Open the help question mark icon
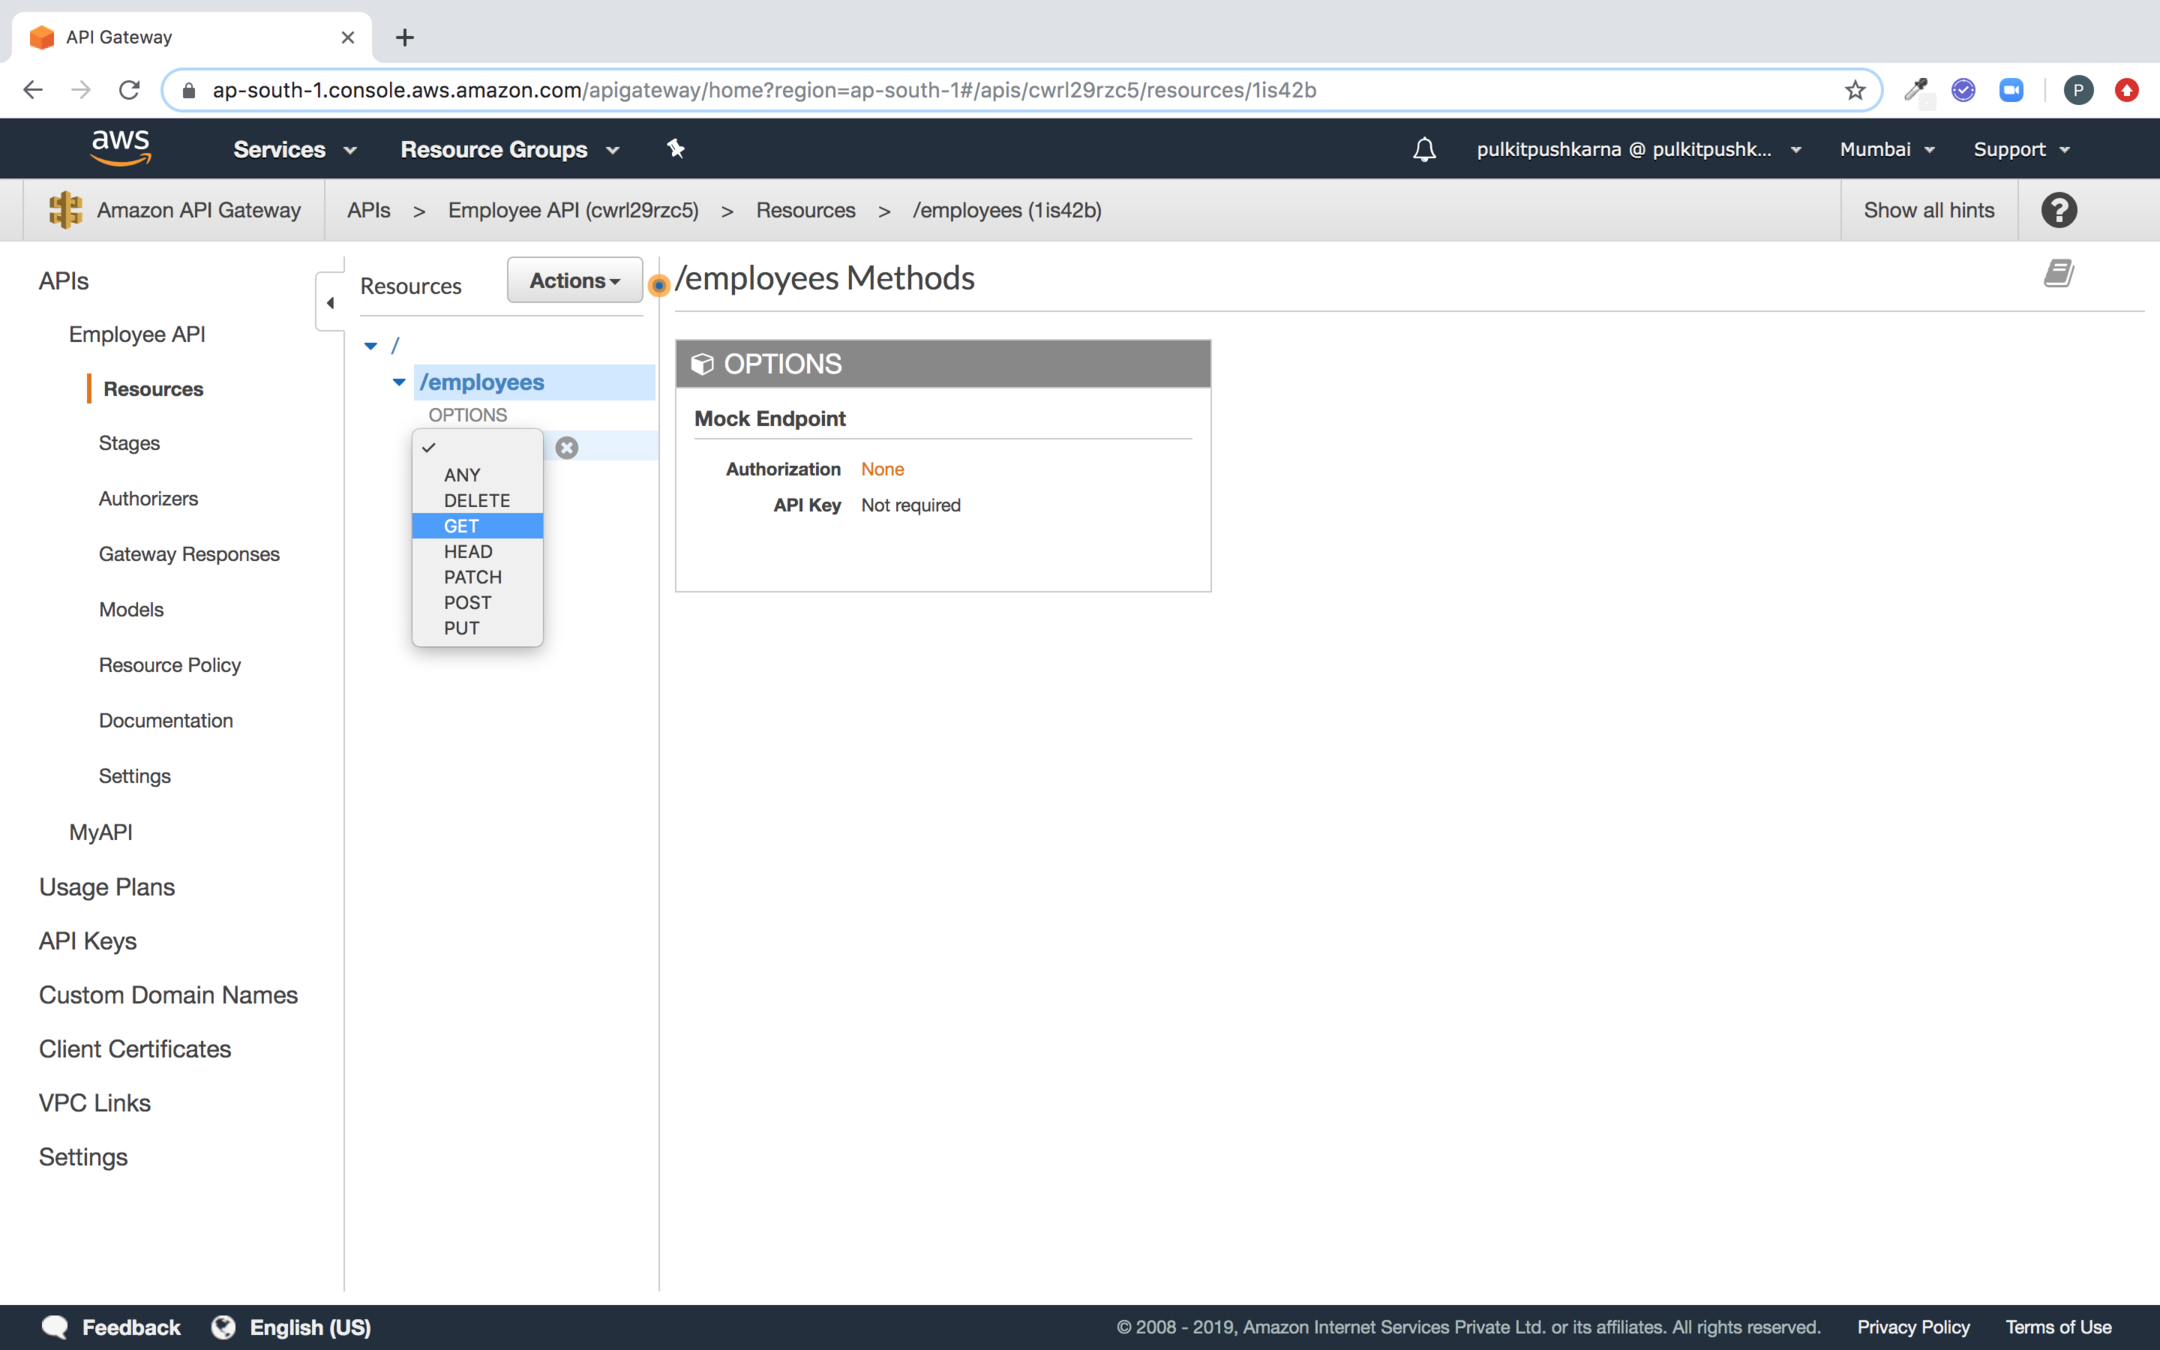2160x1350 pixels. [2058, 210]
